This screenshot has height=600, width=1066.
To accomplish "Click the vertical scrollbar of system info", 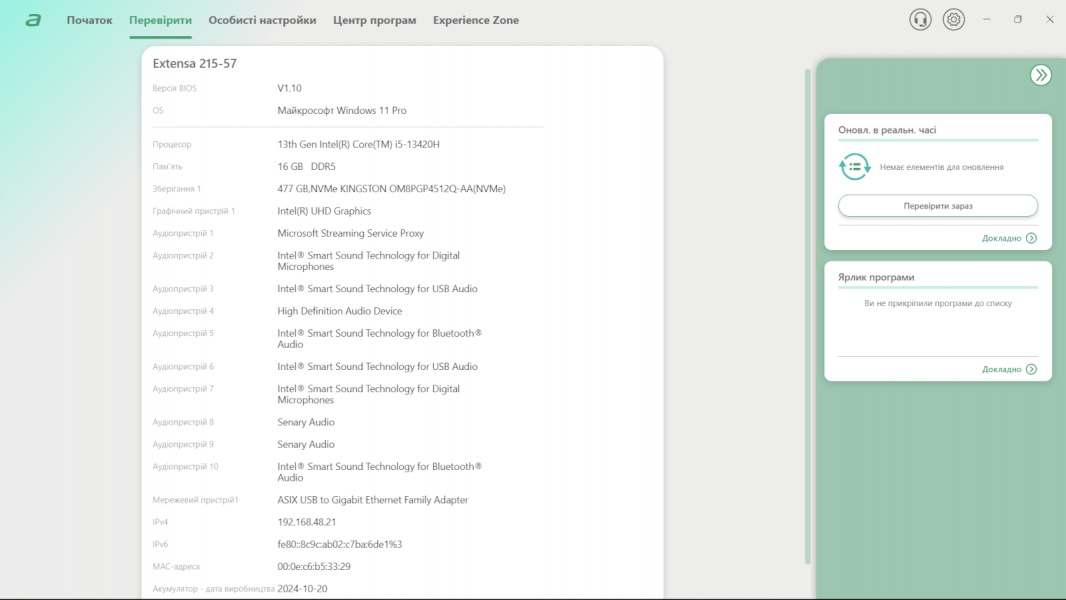I will (x=807, y=315).
